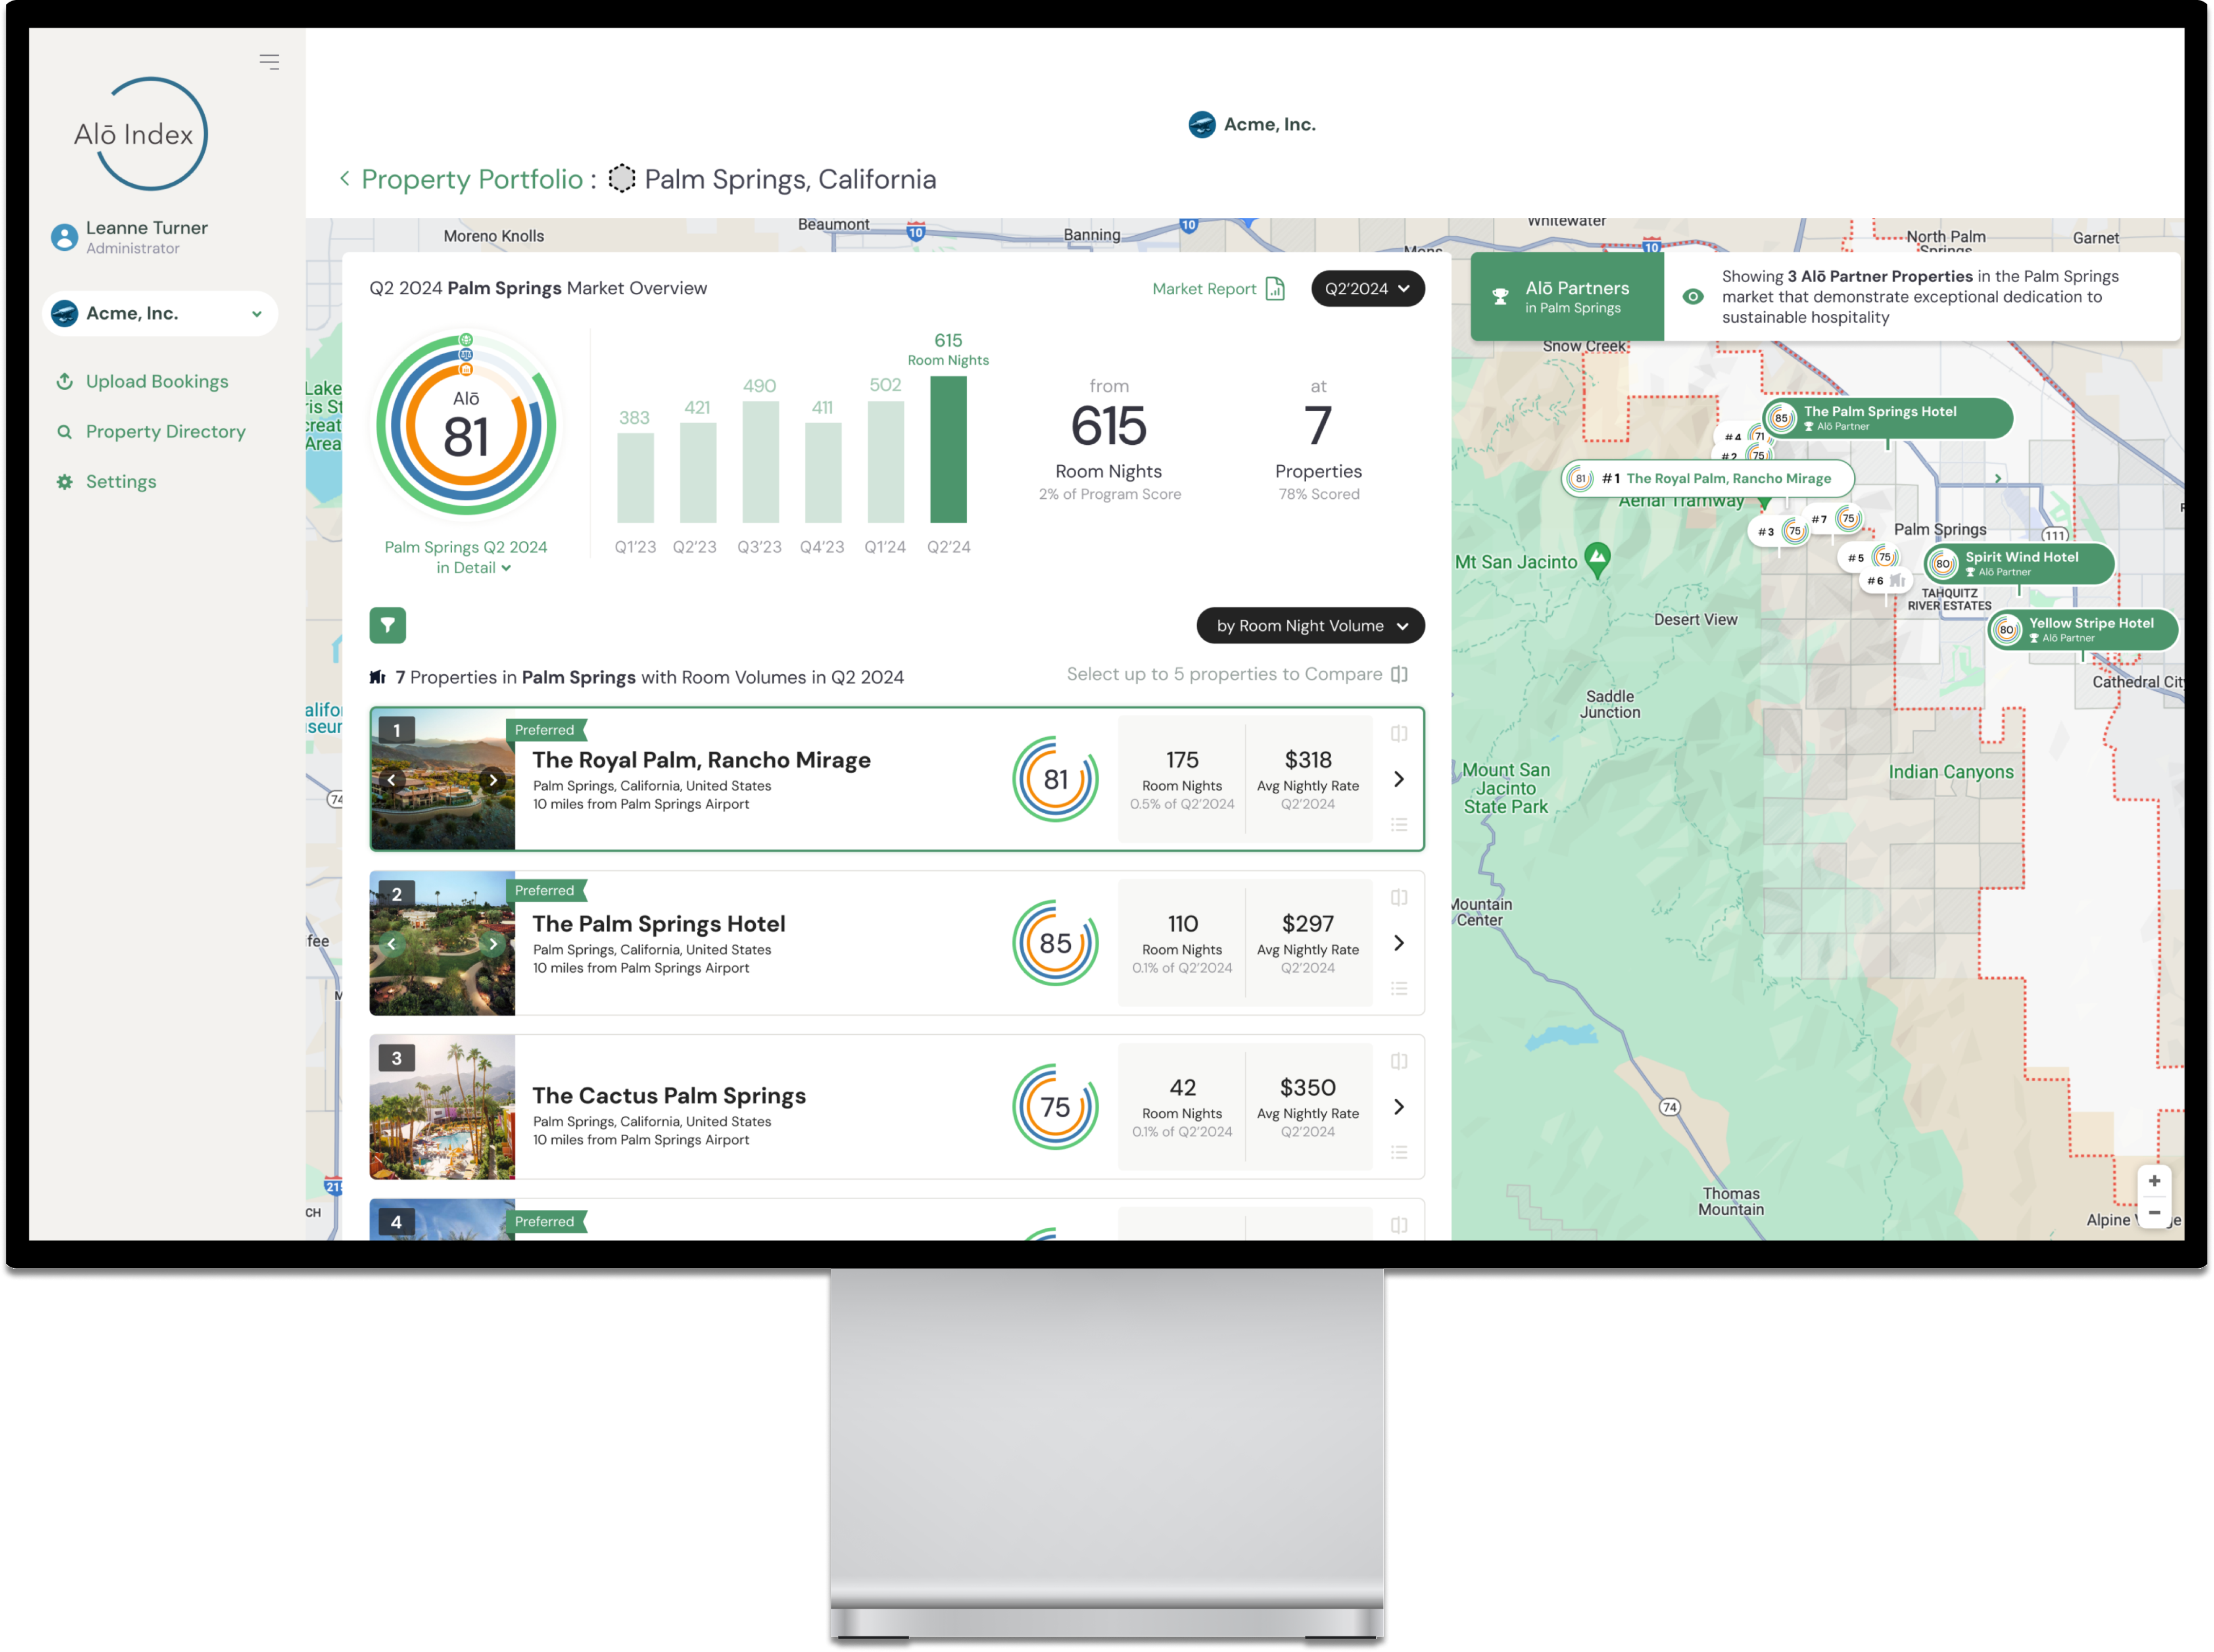2214x1652 pixels.
Task: Select the Q2'24 bar showing 615
Action: (x=948, y=449)
